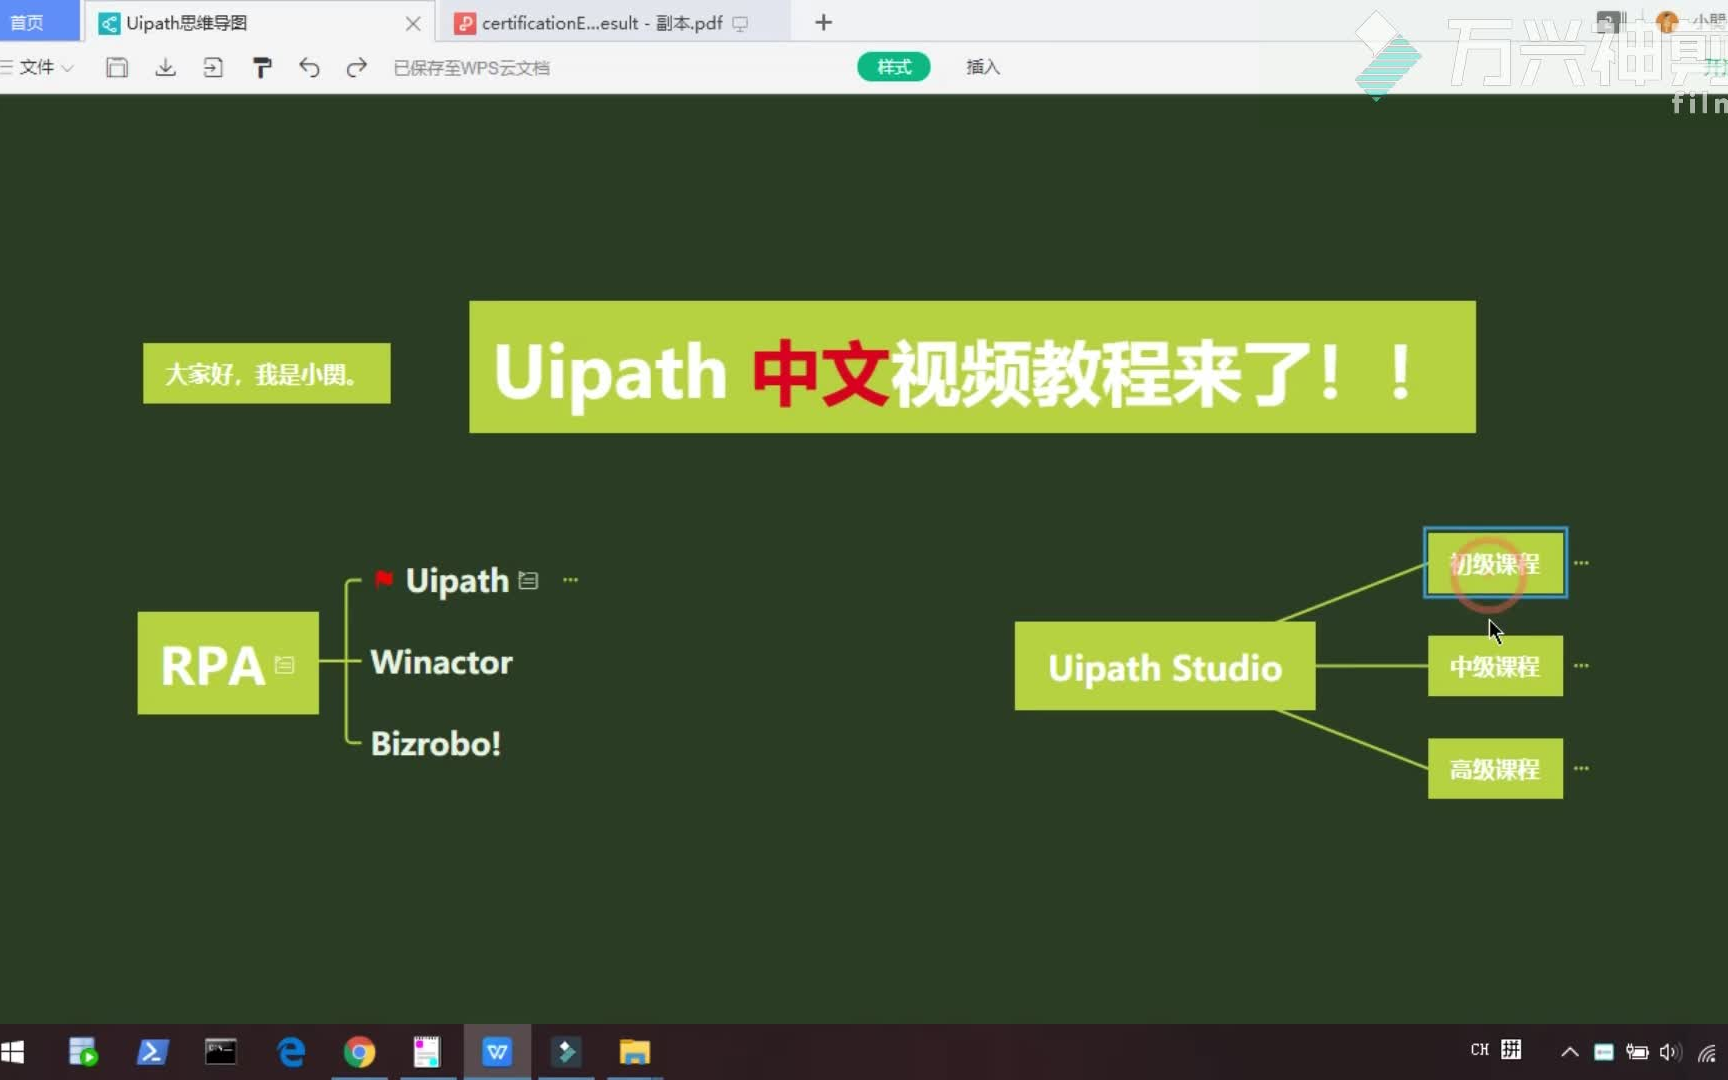The width and height of the screenshot is (1728, 1080).
Task: Click the volume speaker in system tray
Action: tap(1669, 1051)
